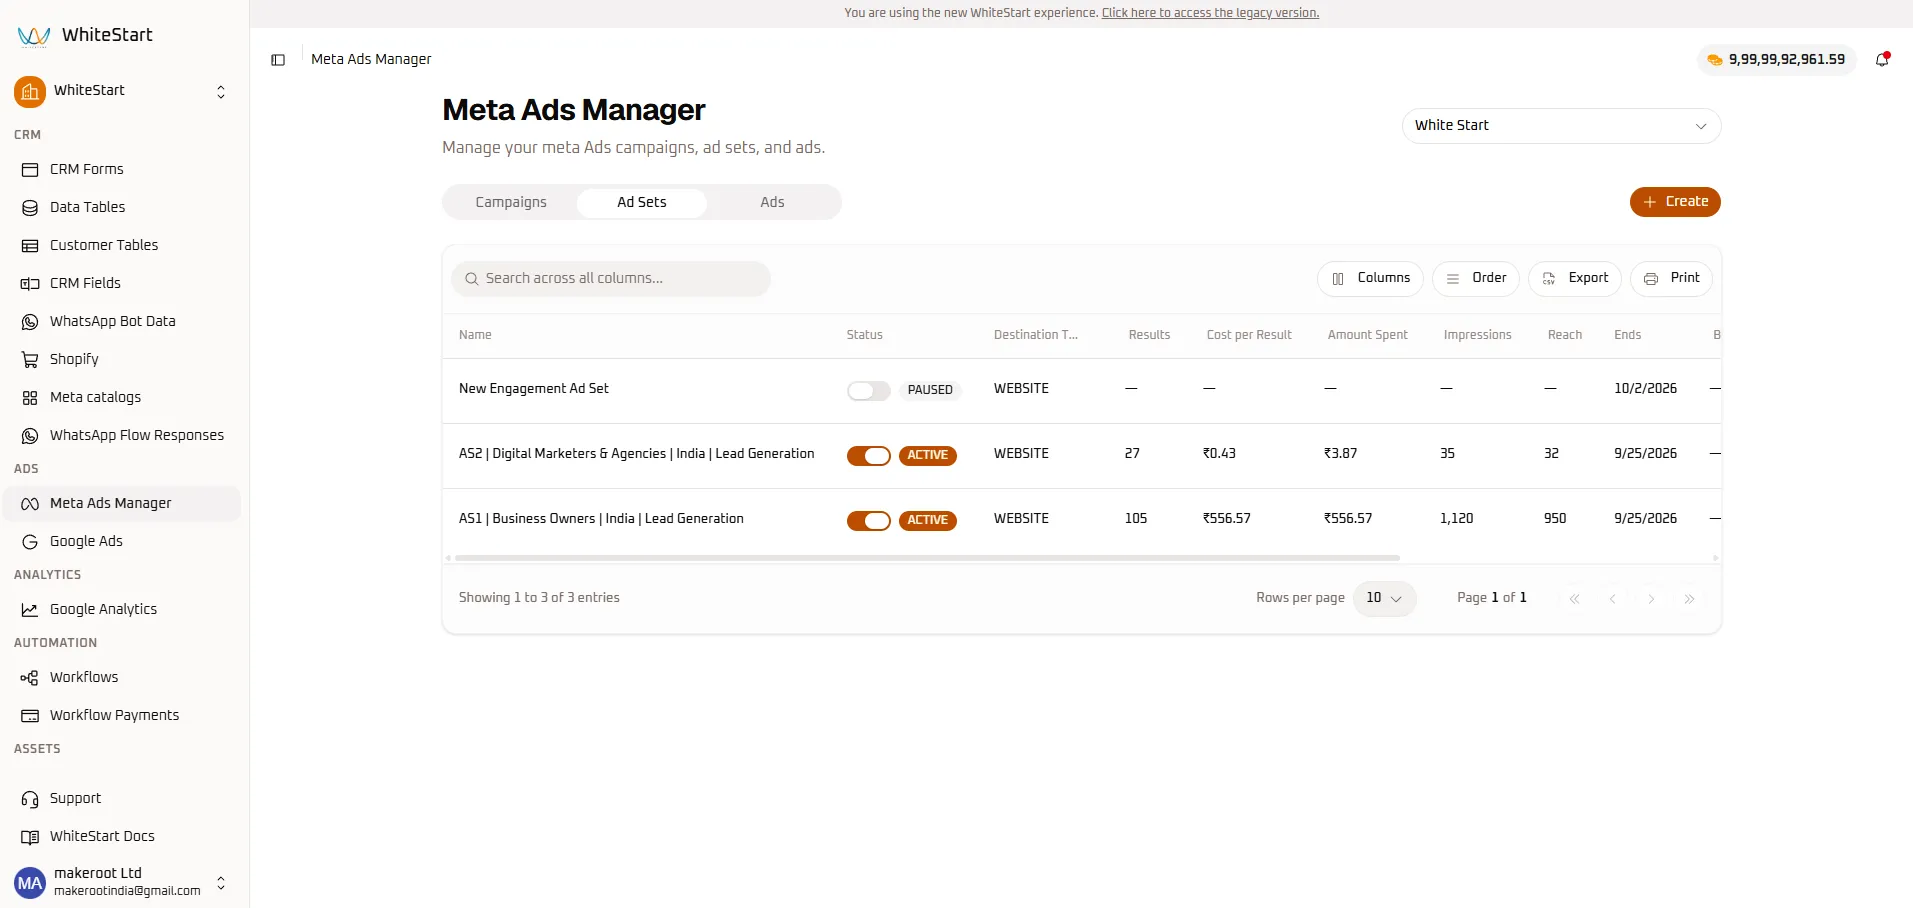The height and width of the screenshot is (908, 1913).
Task: Select the Ad Sets tab
Action: pos(642,202)
